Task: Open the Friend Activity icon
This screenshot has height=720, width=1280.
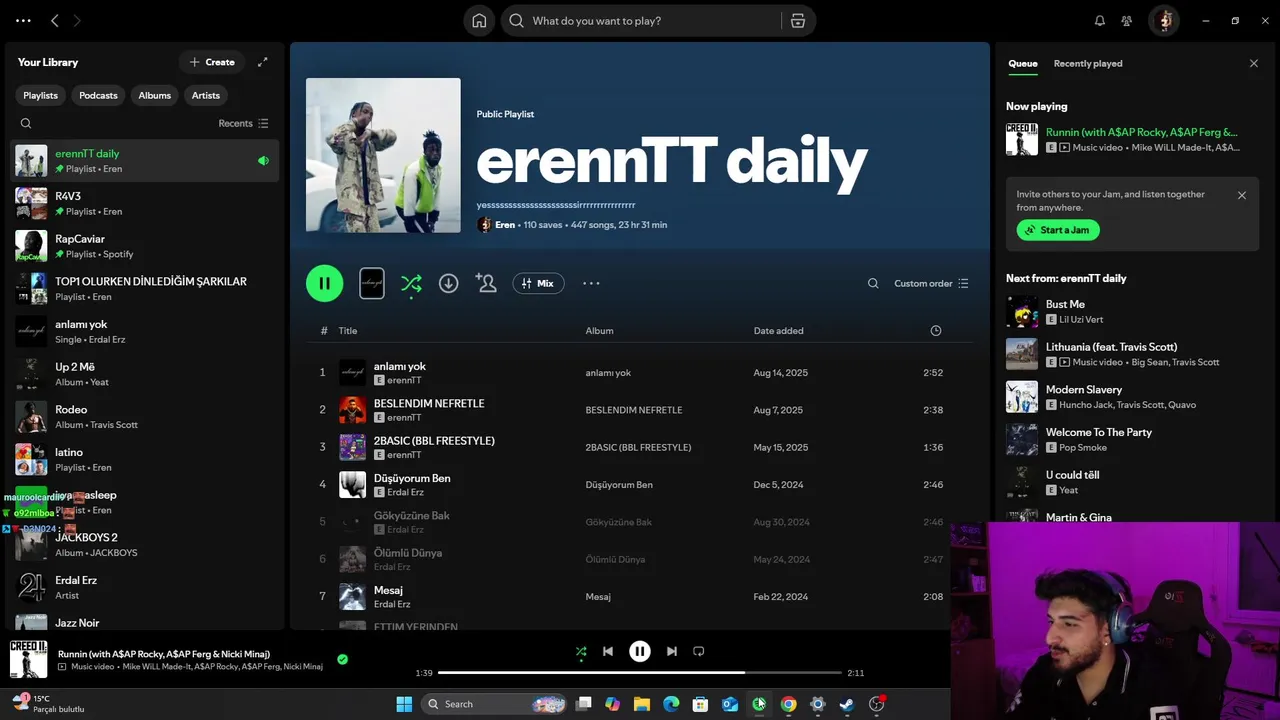Action: coord(1127,21)
